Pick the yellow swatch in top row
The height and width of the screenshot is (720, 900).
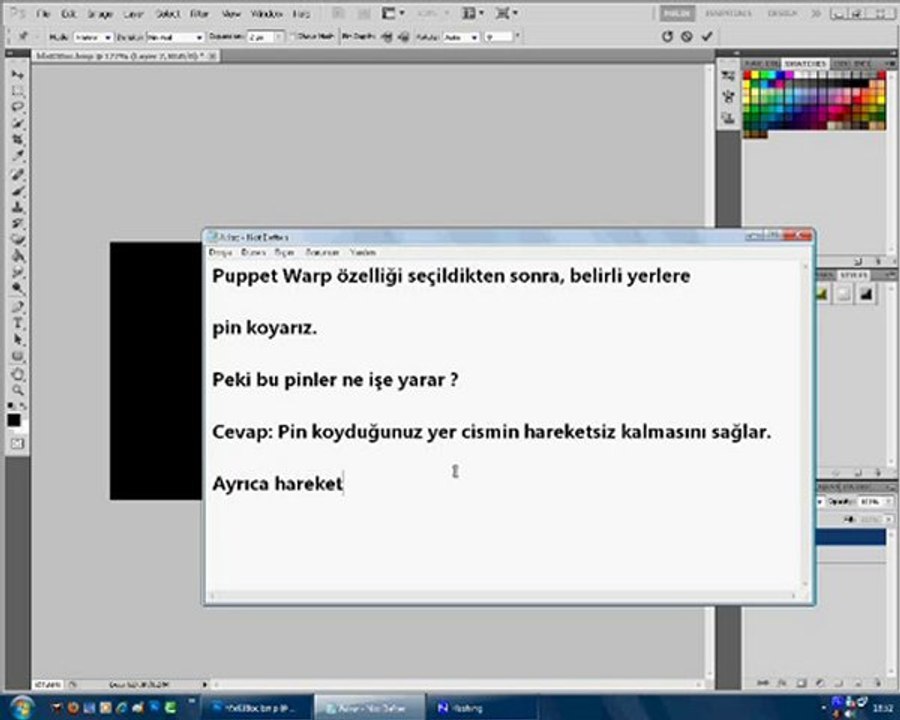click(755, 75)
